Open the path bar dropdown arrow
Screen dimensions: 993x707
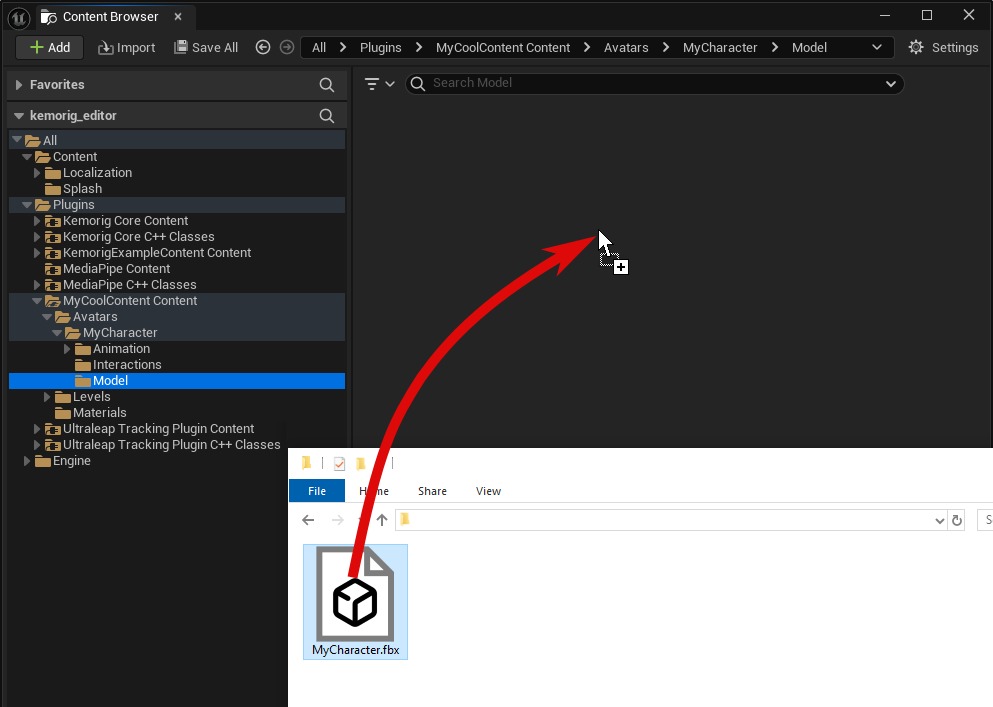click(877, 47)
